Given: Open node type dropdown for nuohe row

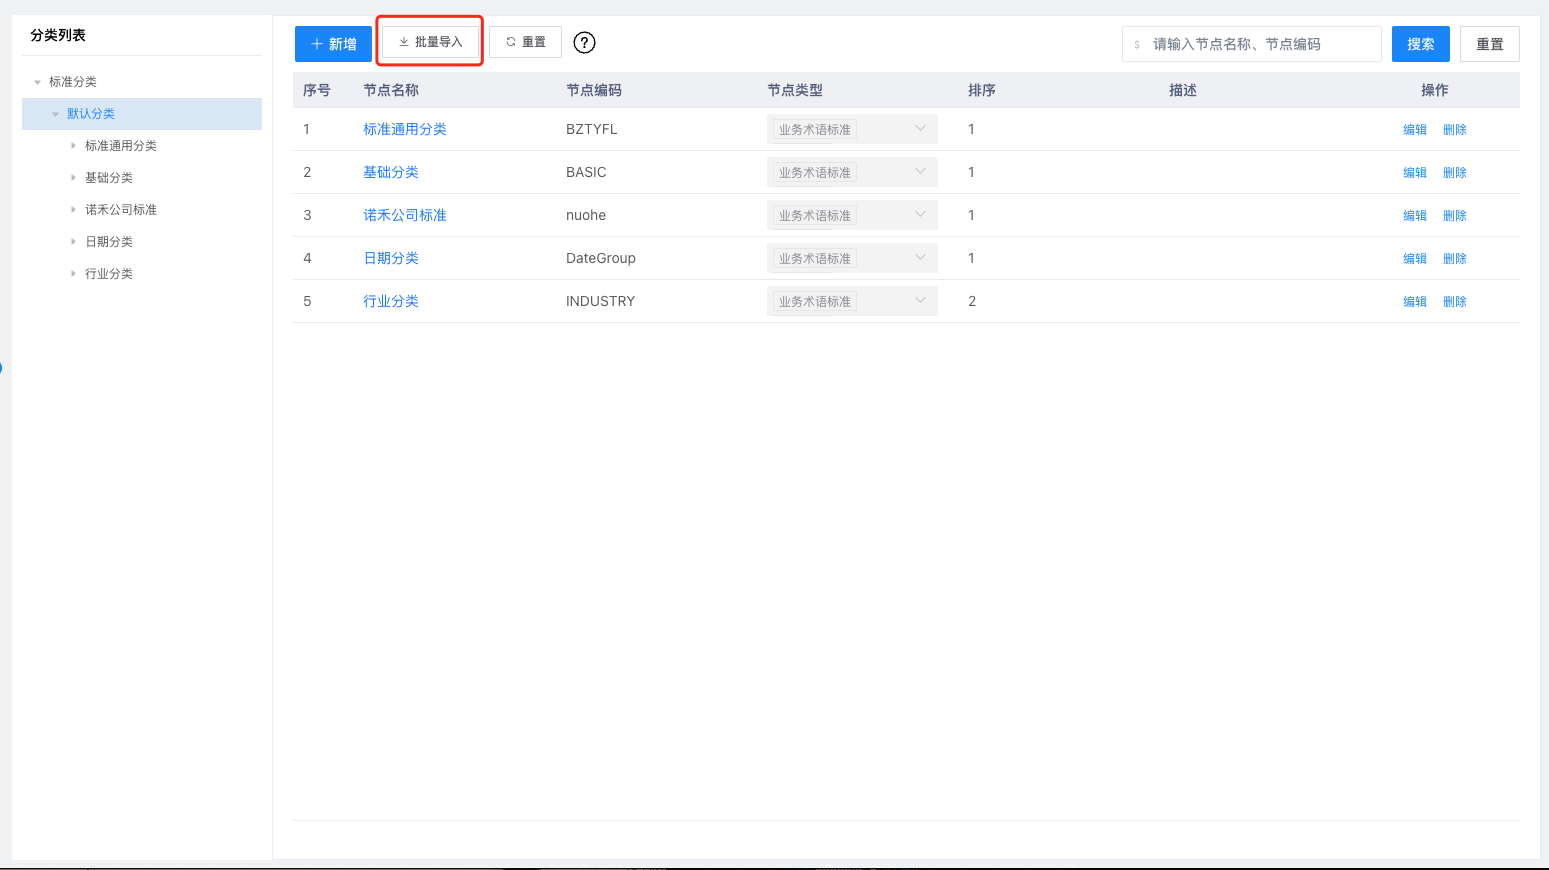Looking at the screenshot, I should 852,215.
